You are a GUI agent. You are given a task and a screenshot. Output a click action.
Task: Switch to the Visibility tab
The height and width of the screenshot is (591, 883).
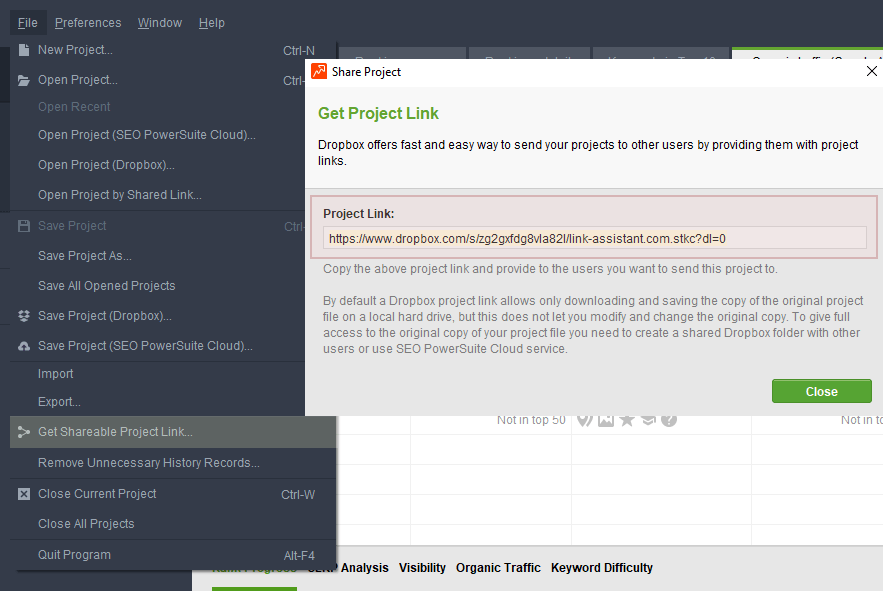(422, 568)
